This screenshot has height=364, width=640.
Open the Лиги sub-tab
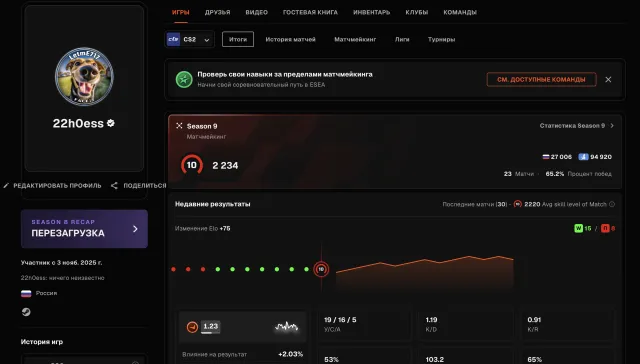402,40
